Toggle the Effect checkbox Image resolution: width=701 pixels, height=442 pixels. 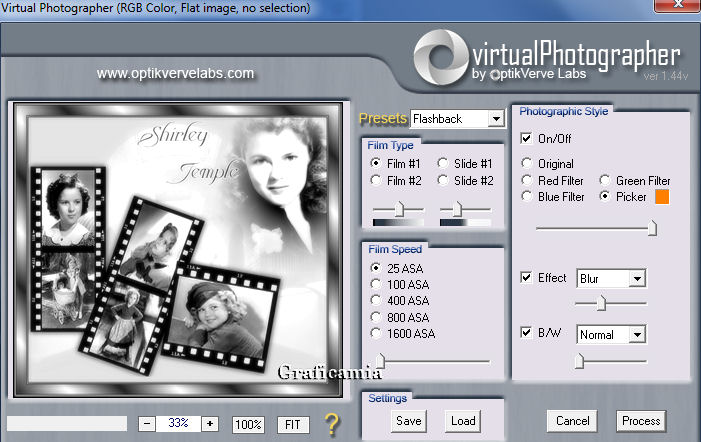pos(526,278)
